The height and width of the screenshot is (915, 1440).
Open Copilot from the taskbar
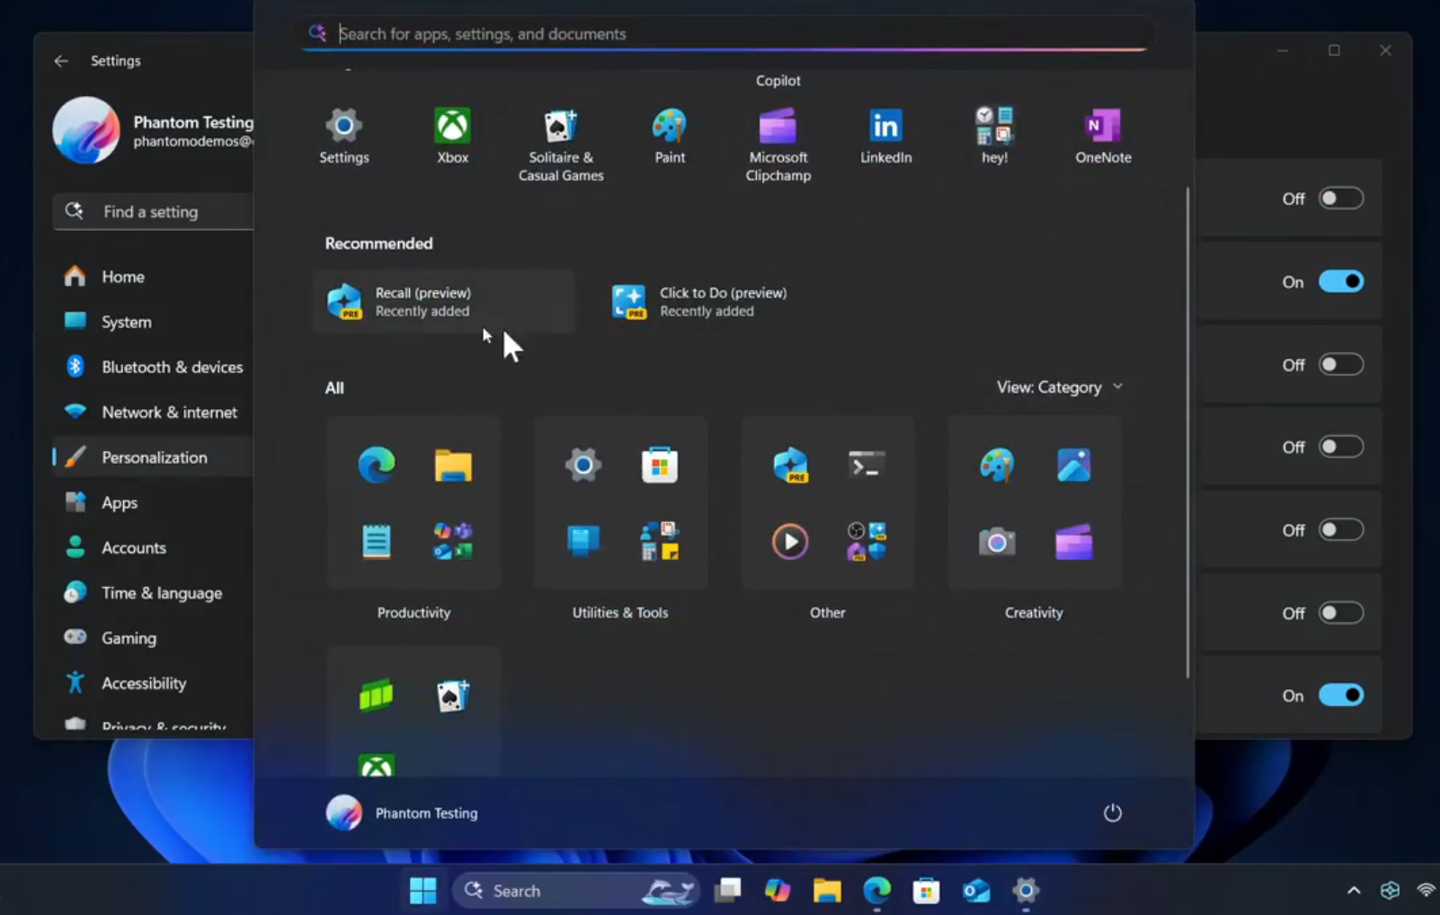(x=777, y=890)
